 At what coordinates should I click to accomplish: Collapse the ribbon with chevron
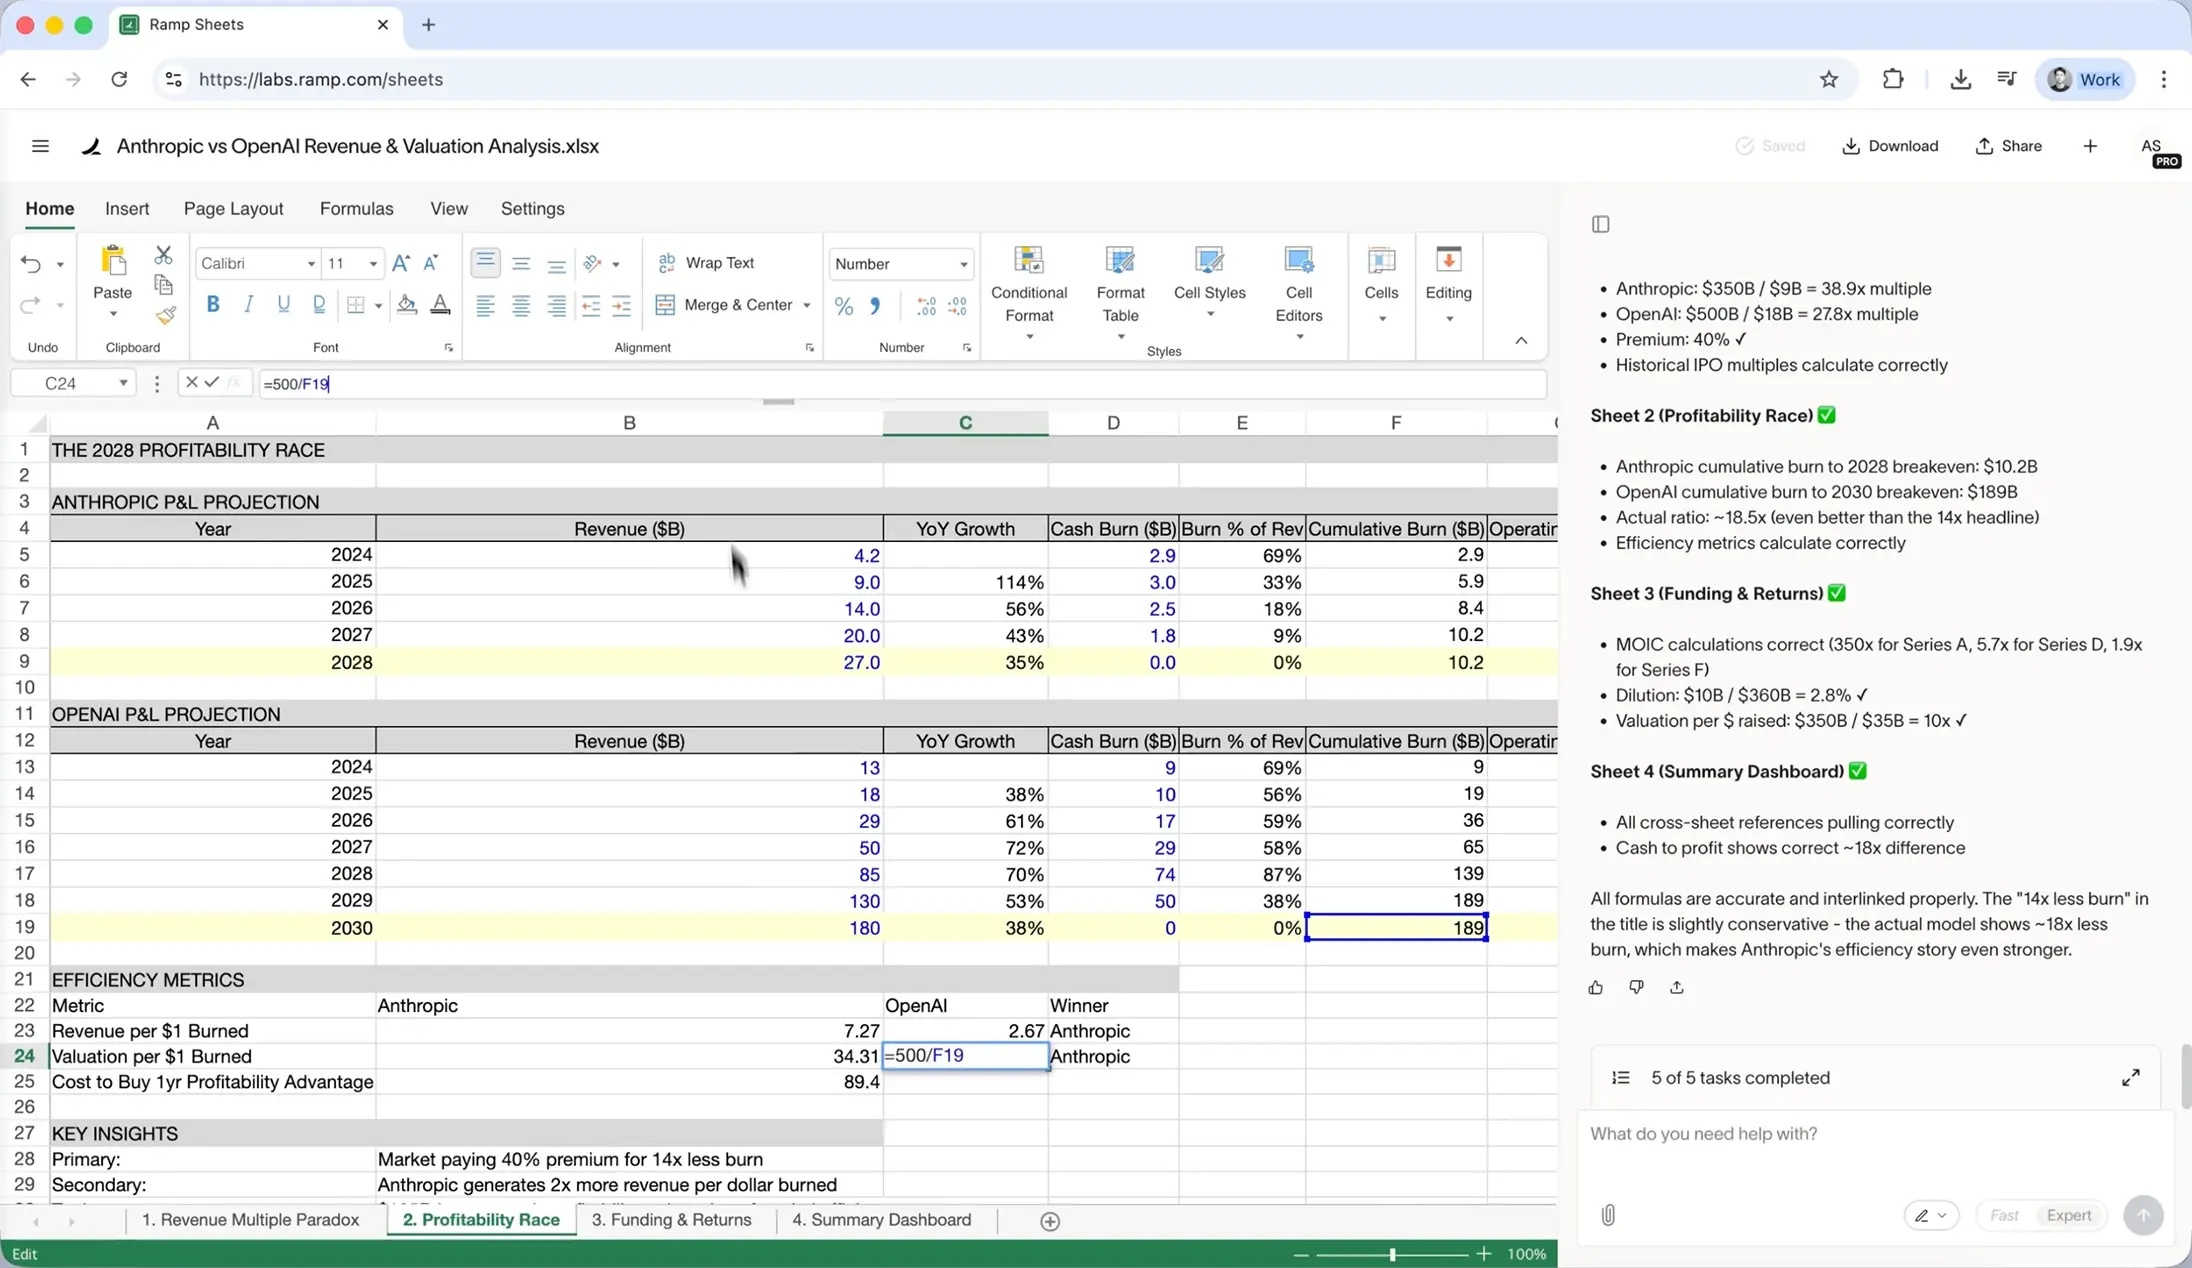click(x=1521, y=341)
